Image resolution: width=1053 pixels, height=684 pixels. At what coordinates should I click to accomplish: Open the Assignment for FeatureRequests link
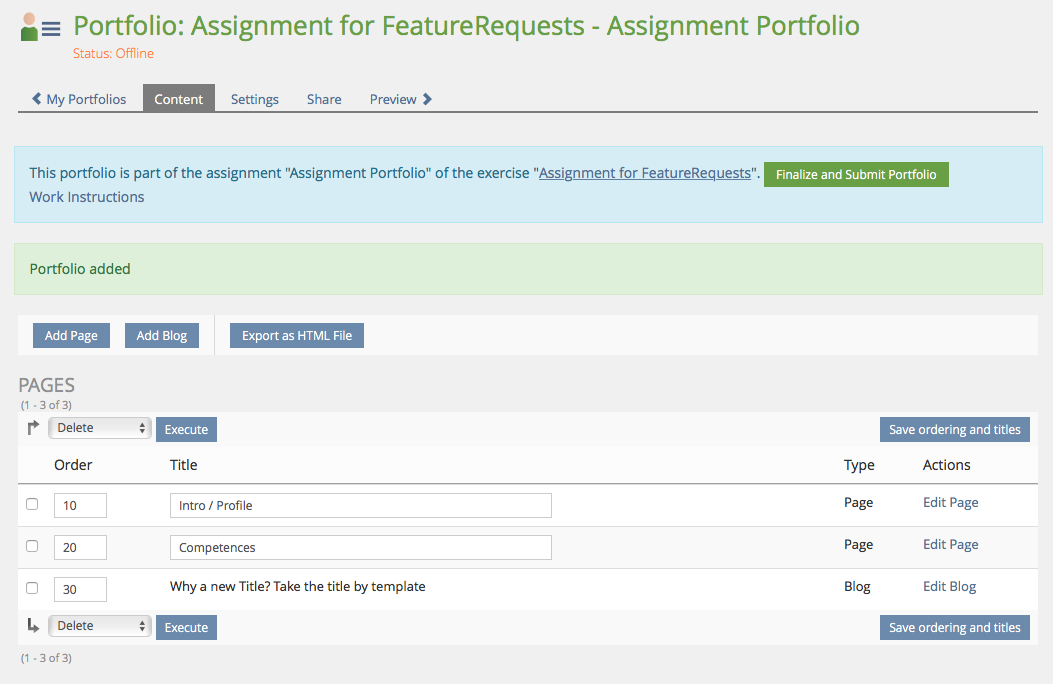click(x=644, y=173)
